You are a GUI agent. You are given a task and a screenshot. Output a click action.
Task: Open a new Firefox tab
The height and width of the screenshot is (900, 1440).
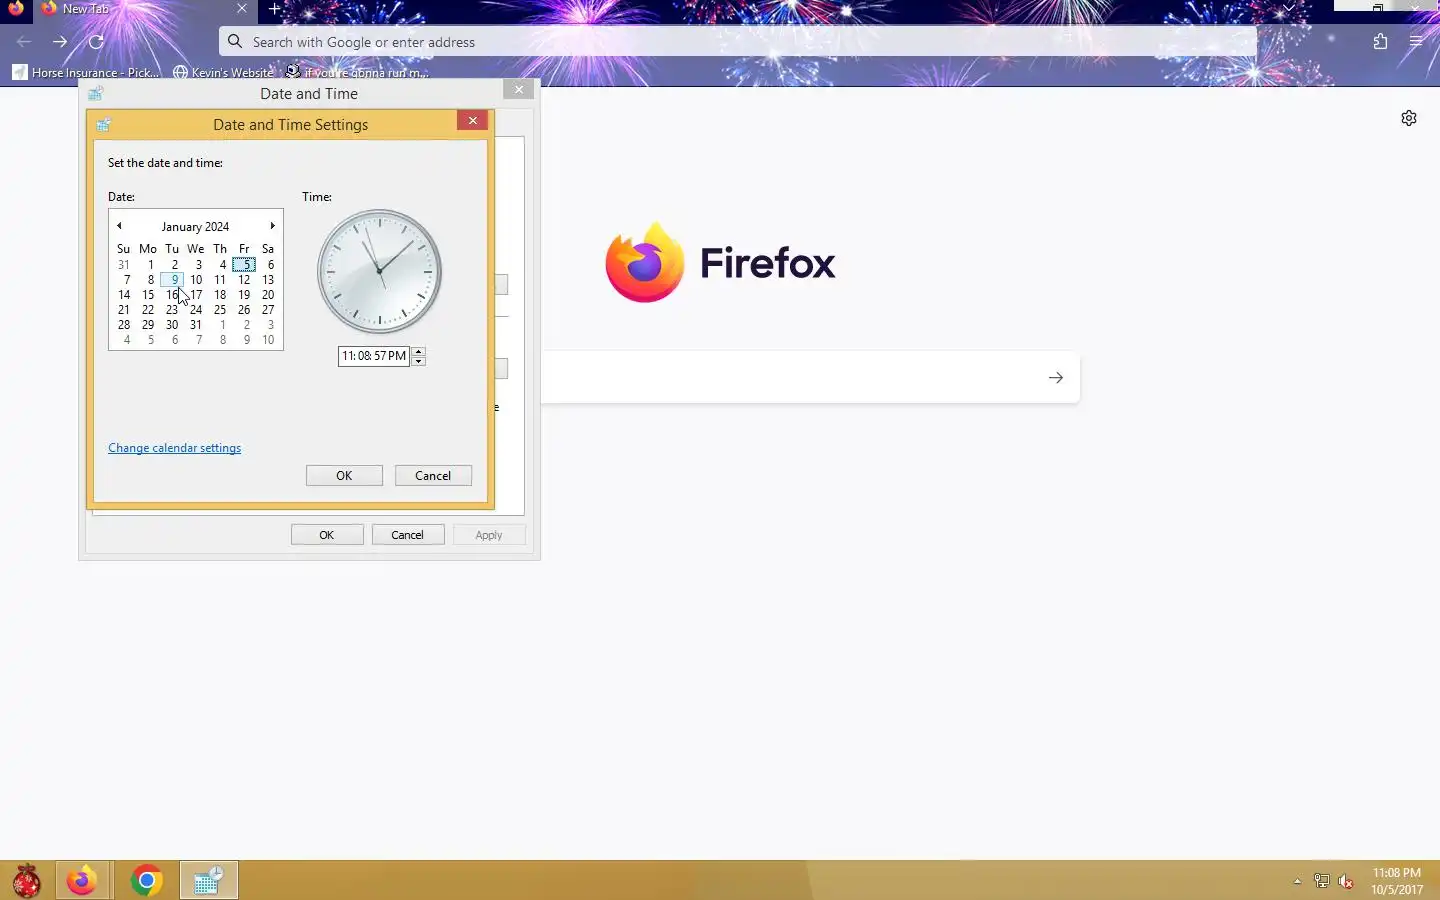pyautogui.click(x=274, y=9)
